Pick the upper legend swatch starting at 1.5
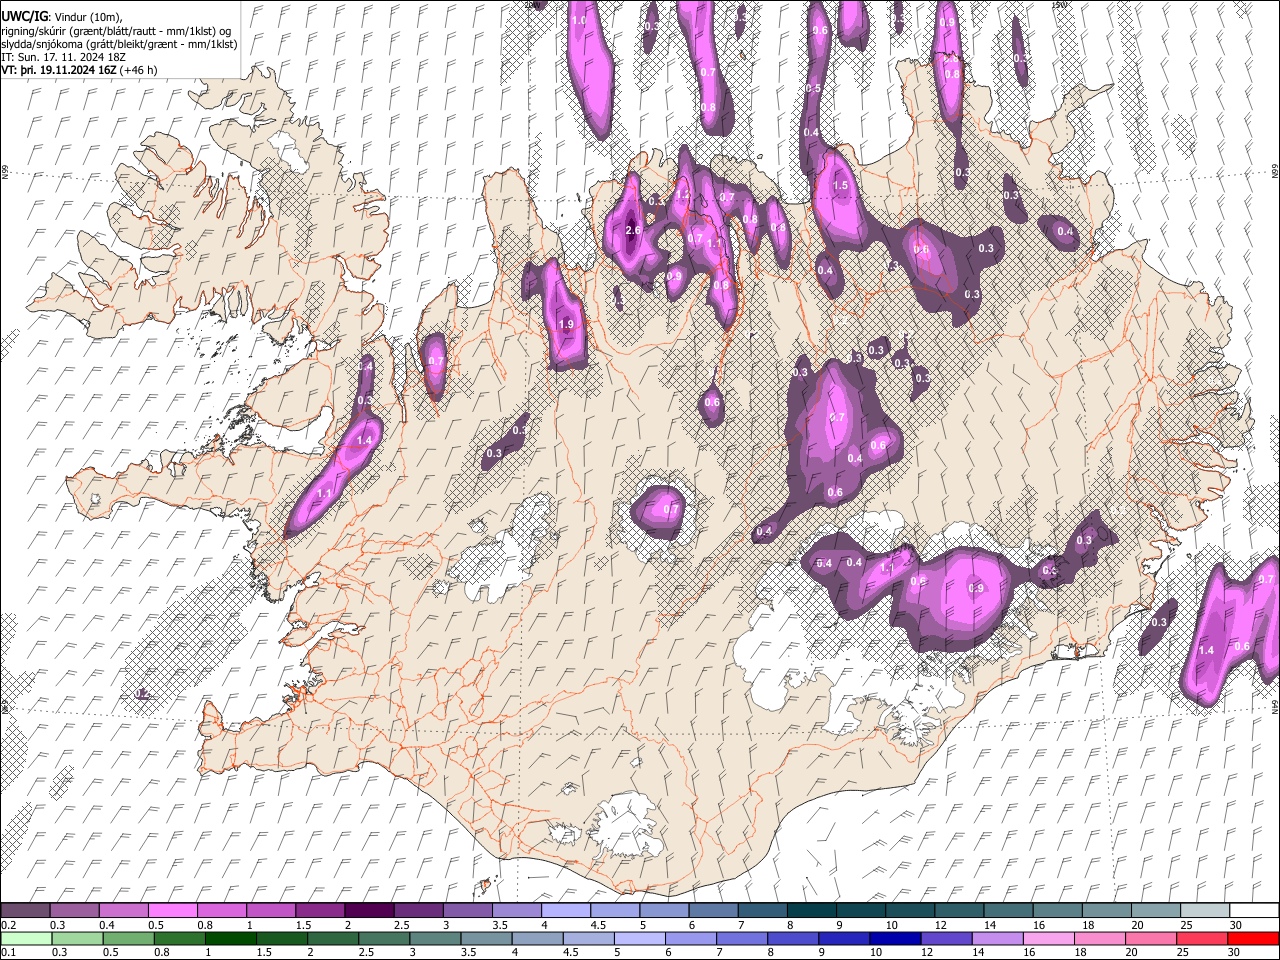 pyautogui.click(x=320, y=911)
